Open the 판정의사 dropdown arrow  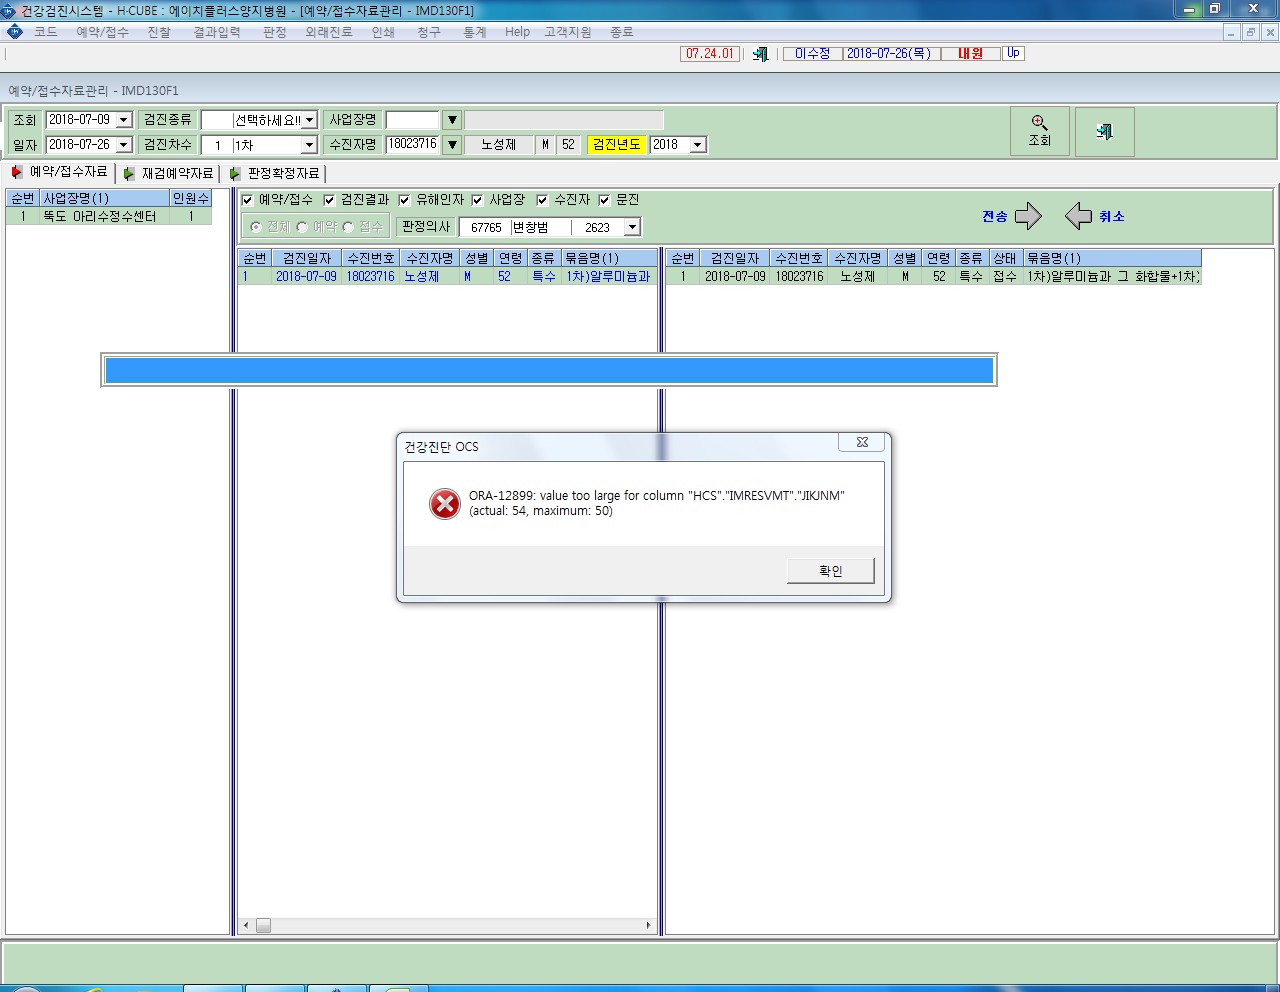[x=632, y=227]
